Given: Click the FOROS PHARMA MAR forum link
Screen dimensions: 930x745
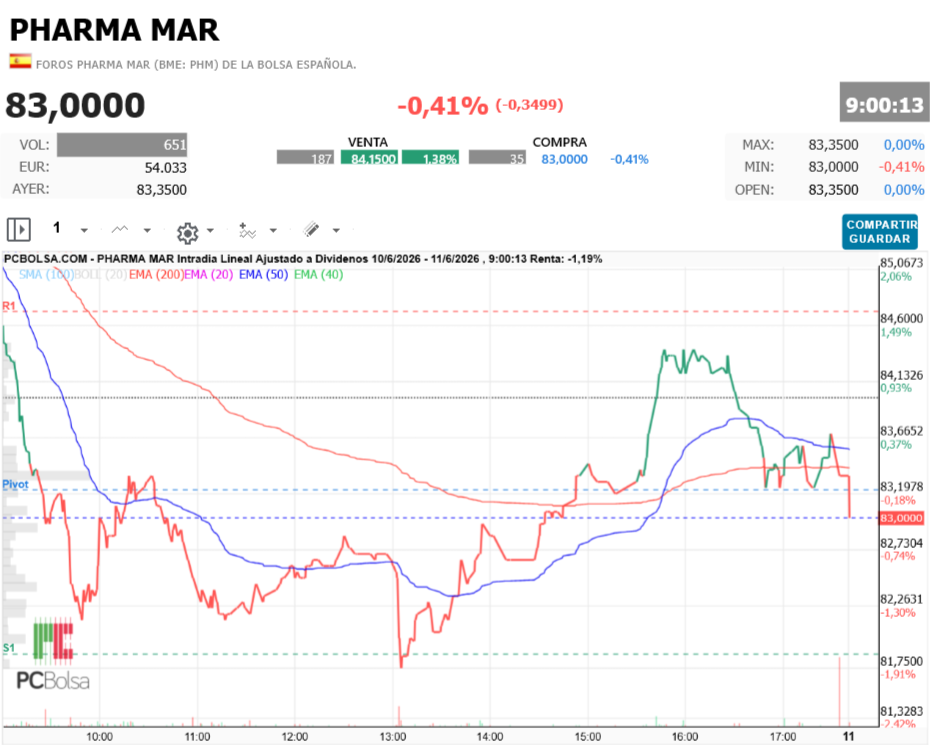Looking at the screenshot, I should pos(196,65).
